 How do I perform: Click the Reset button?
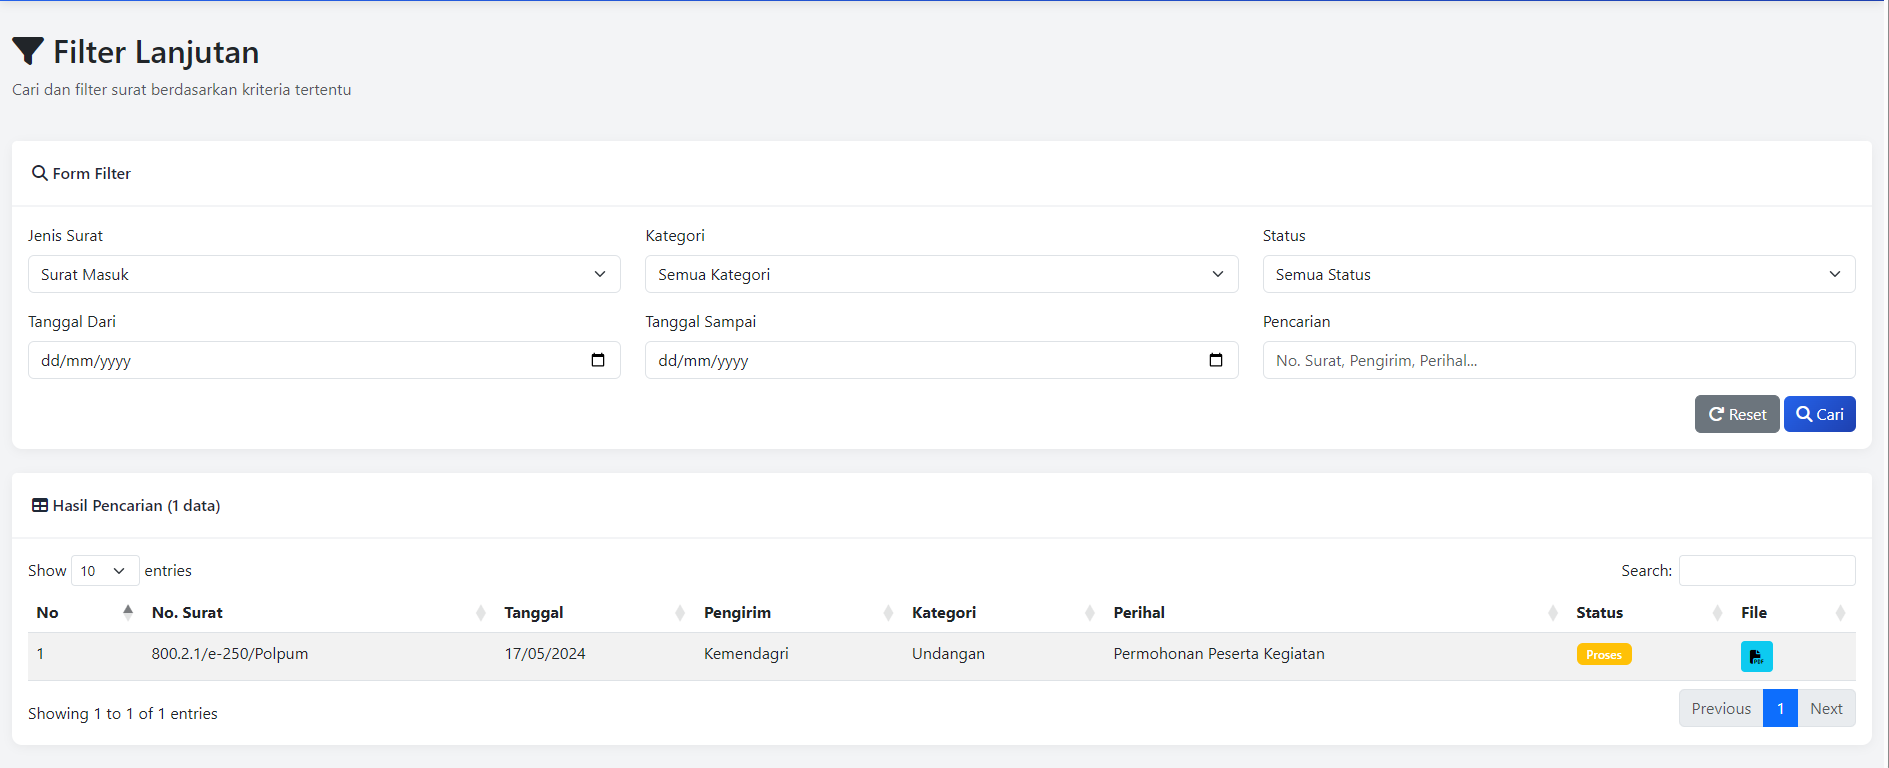pyautogui.click(x=1737, y=414)
